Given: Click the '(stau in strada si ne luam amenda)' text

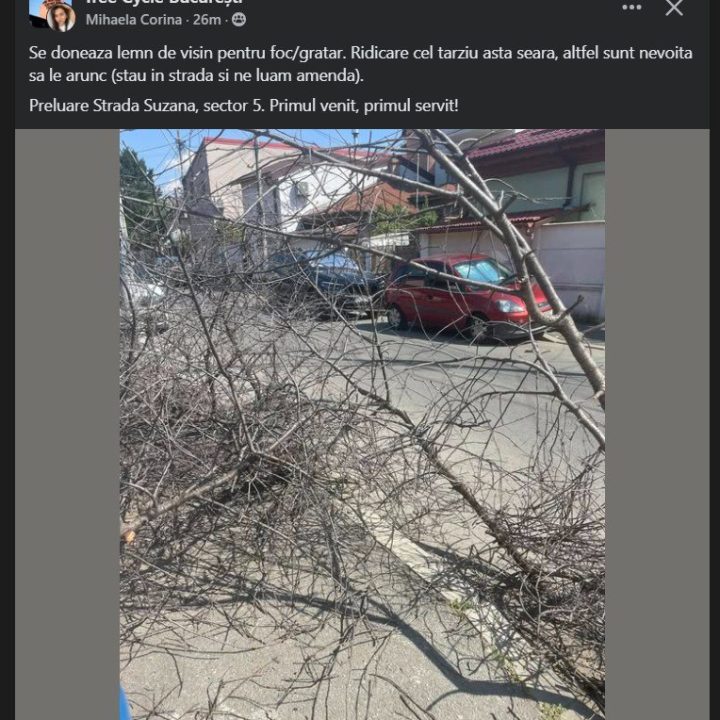Looking at the screenshot, I should 237,75.
